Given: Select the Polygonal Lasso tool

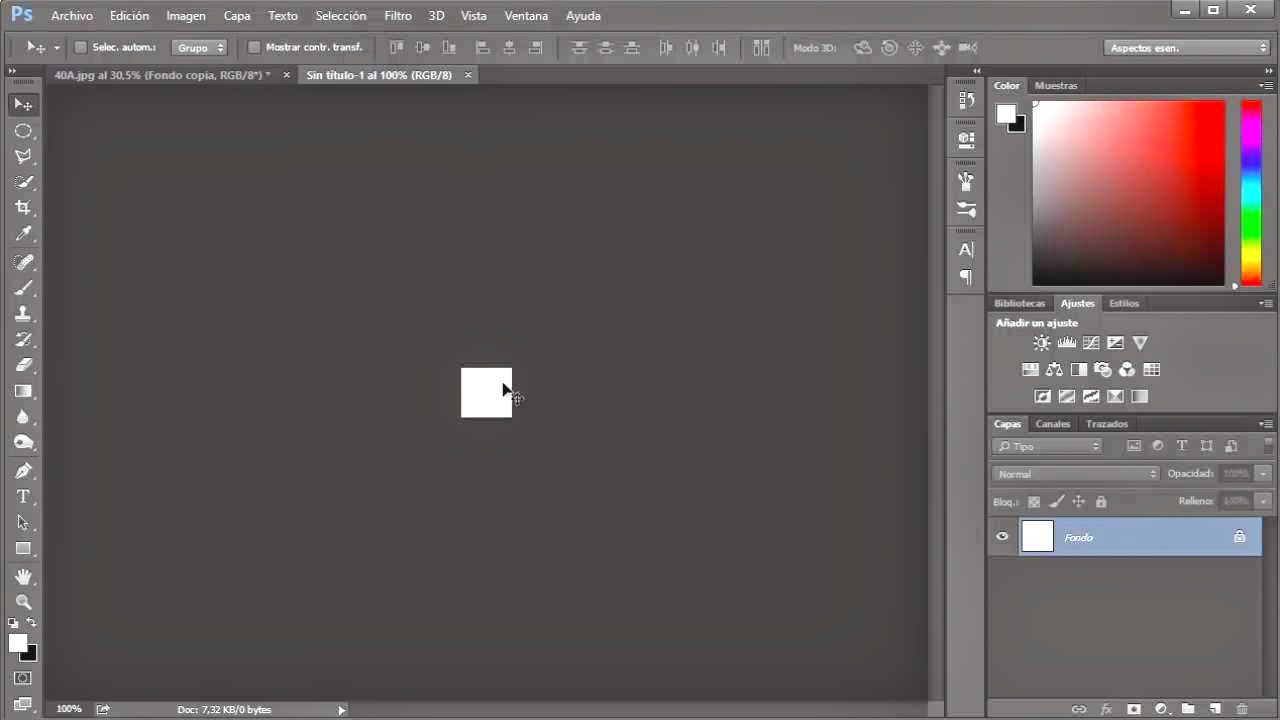Looking at the screenshot, I should 23,157.
